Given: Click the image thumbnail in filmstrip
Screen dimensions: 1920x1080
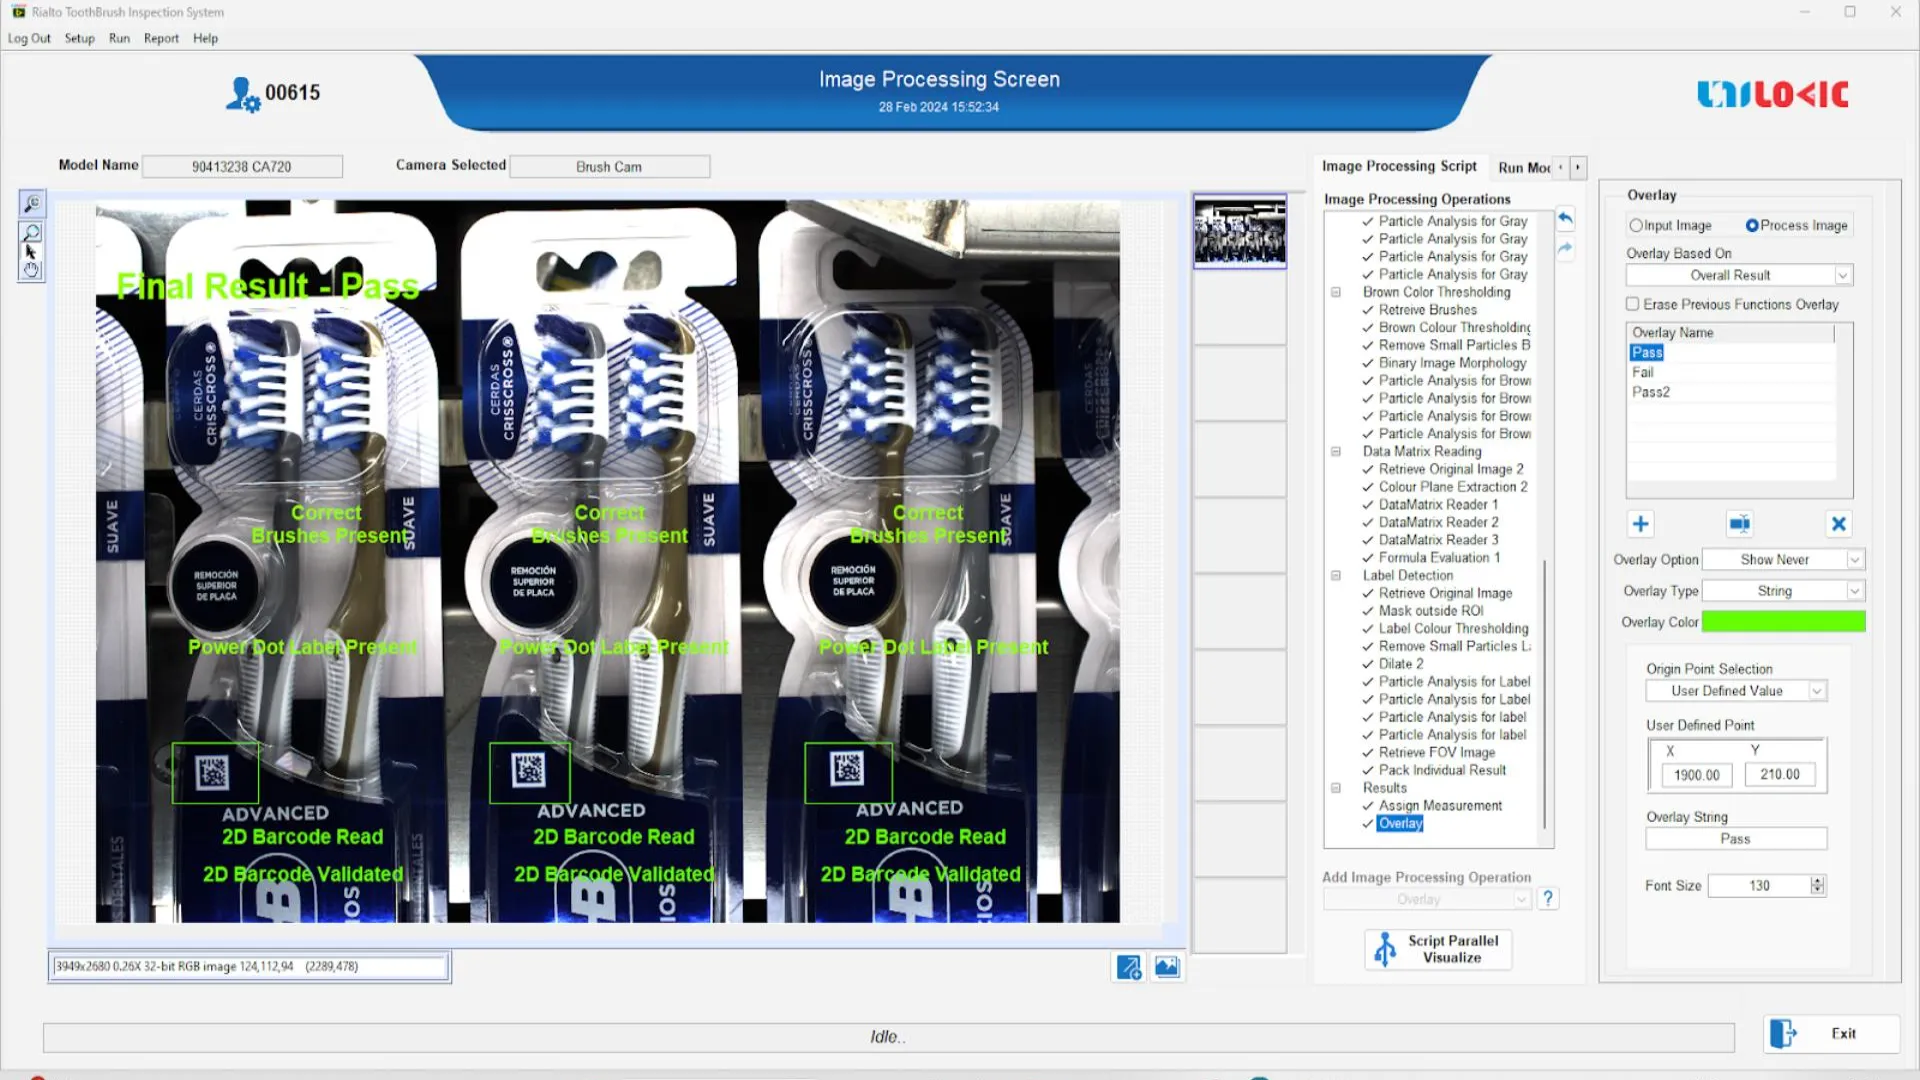Looking at the screenshot, I should click(1239, 232).
